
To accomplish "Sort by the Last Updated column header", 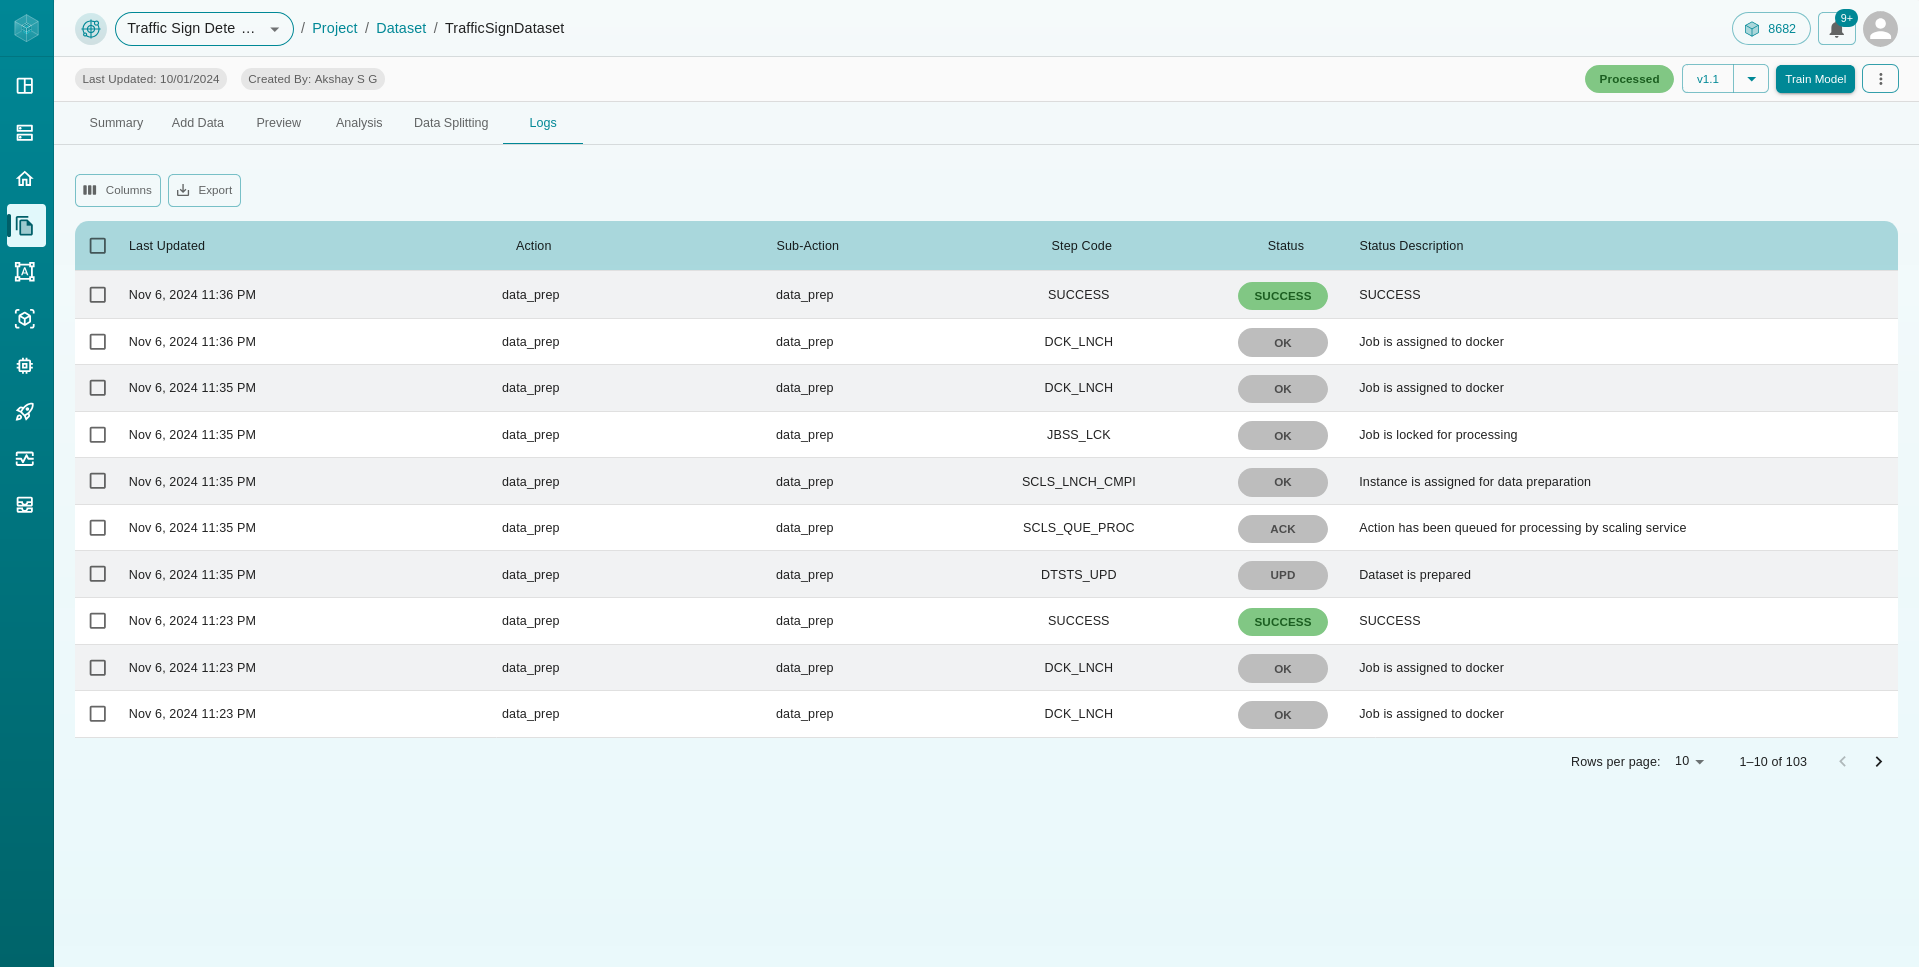I will (167, 246).
